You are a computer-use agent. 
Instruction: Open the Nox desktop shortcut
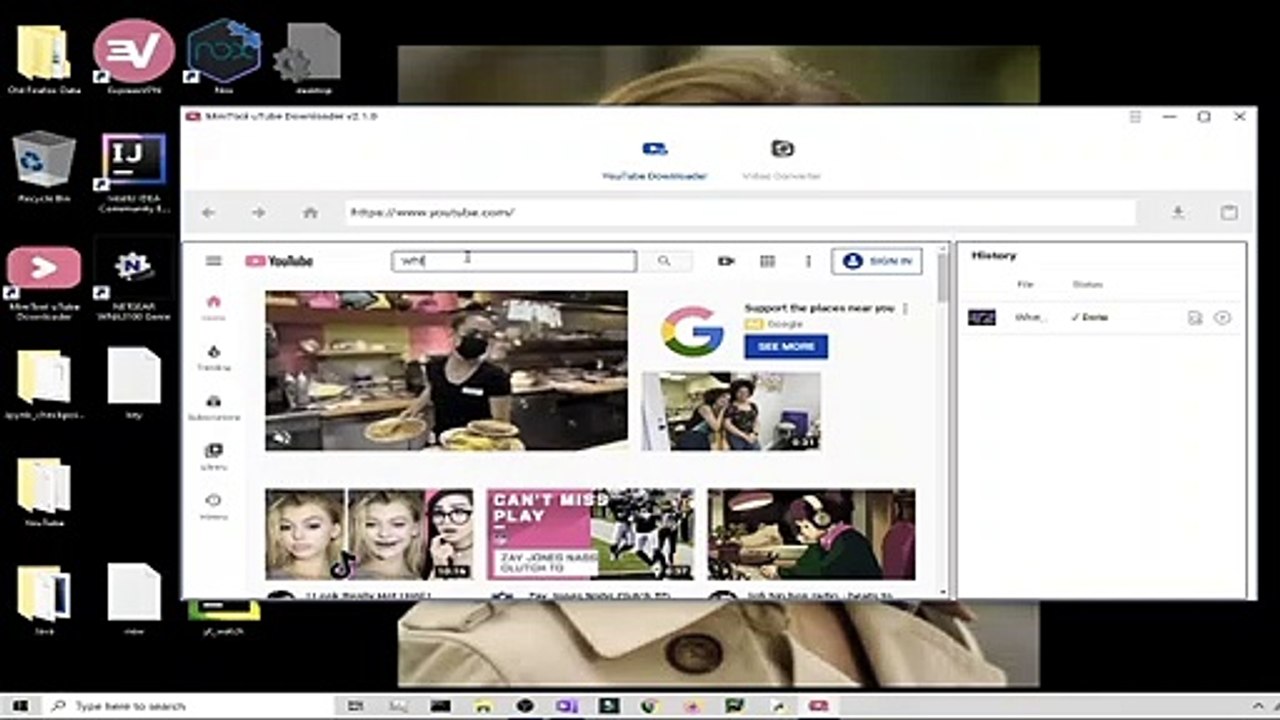(224, 56)
